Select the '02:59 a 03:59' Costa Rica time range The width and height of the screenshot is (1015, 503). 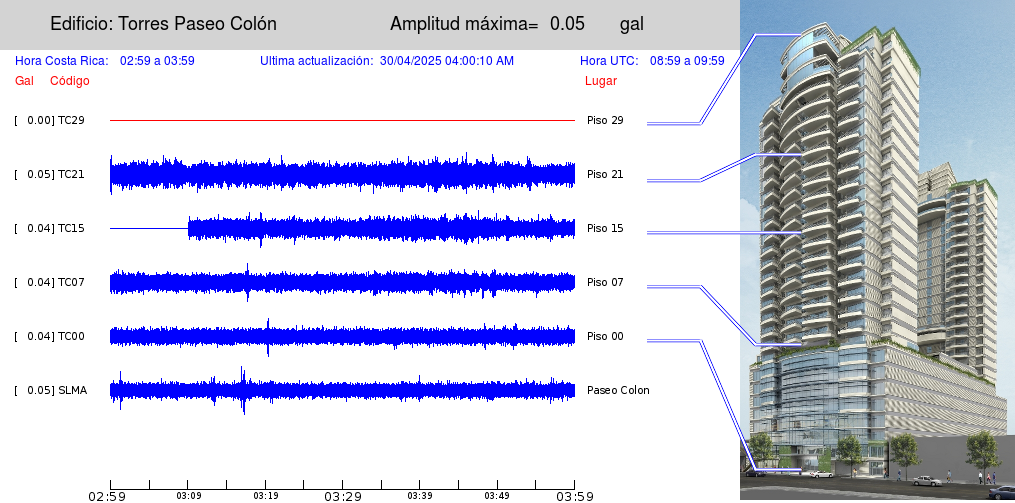click(157, 61)
